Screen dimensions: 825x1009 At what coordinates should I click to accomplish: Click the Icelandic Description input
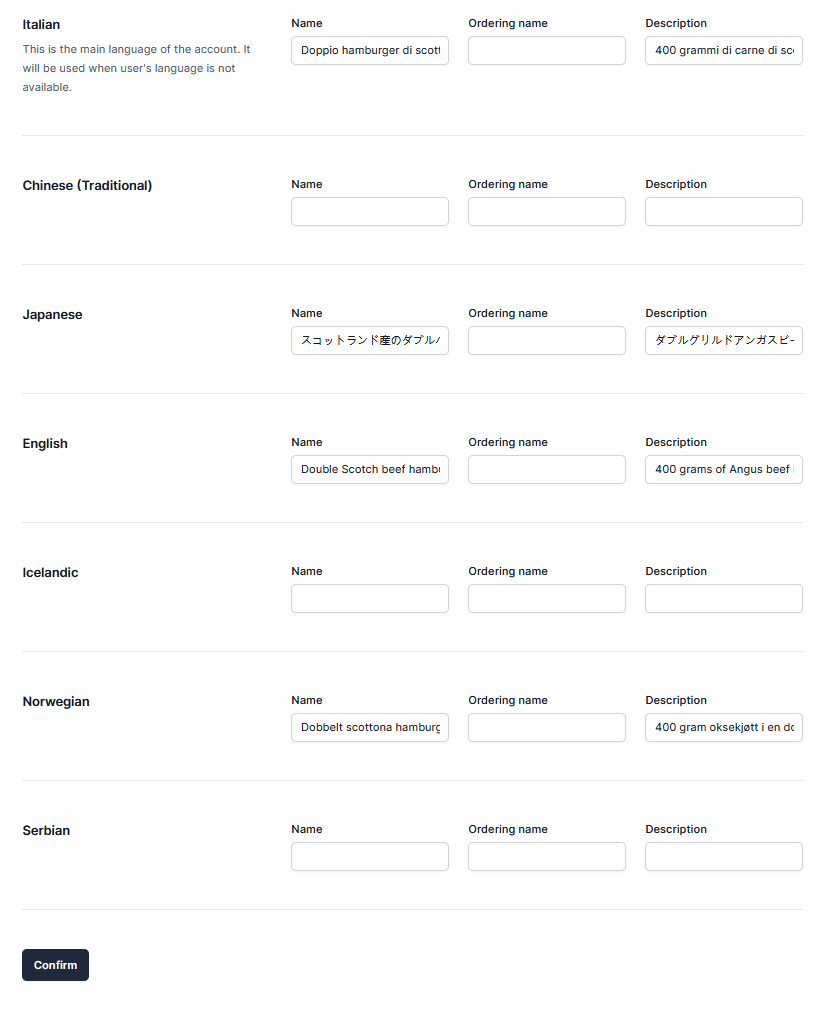tap(724, 598)
